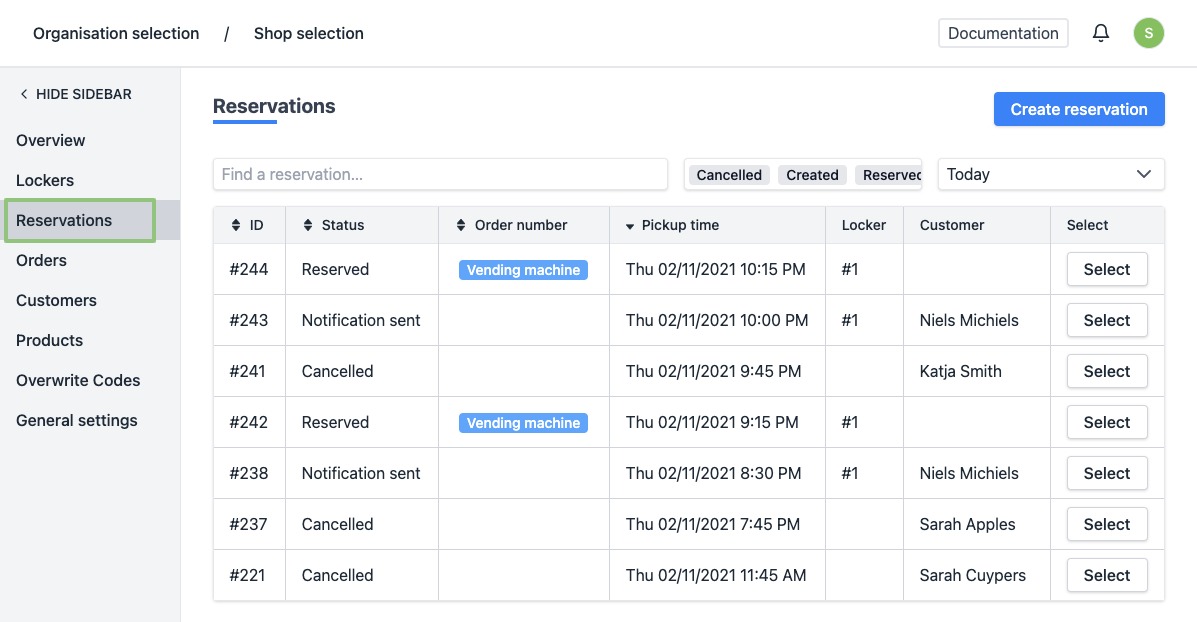
Task: Open the user avatar "S" menu
Action: [1148, 33]
